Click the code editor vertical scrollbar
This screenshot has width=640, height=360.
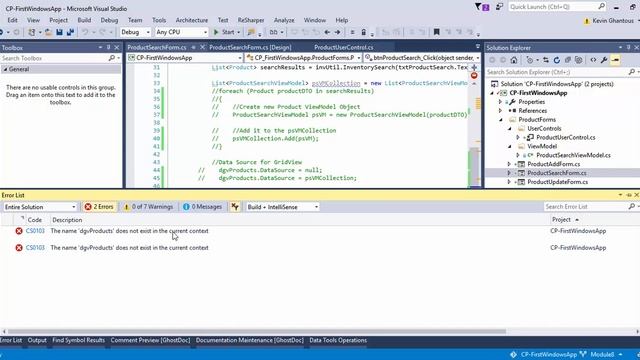[474, 168]
